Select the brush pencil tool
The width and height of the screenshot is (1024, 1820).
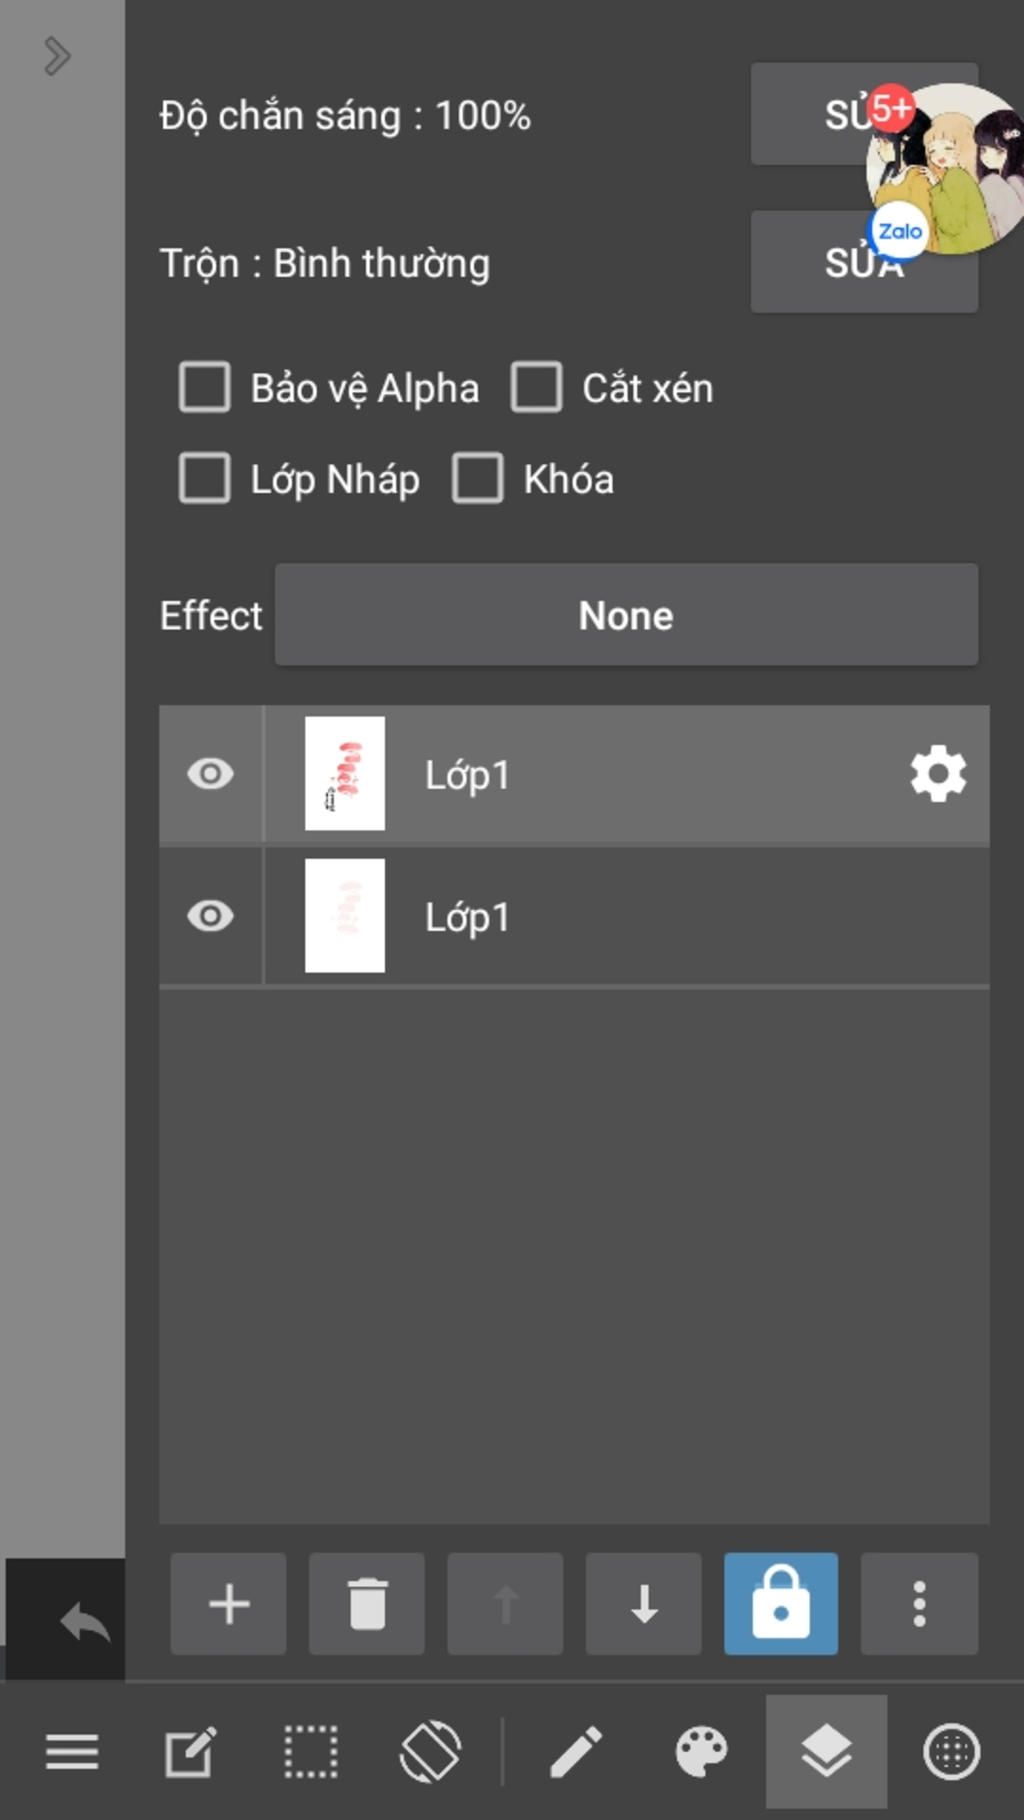coord(576,1752)
